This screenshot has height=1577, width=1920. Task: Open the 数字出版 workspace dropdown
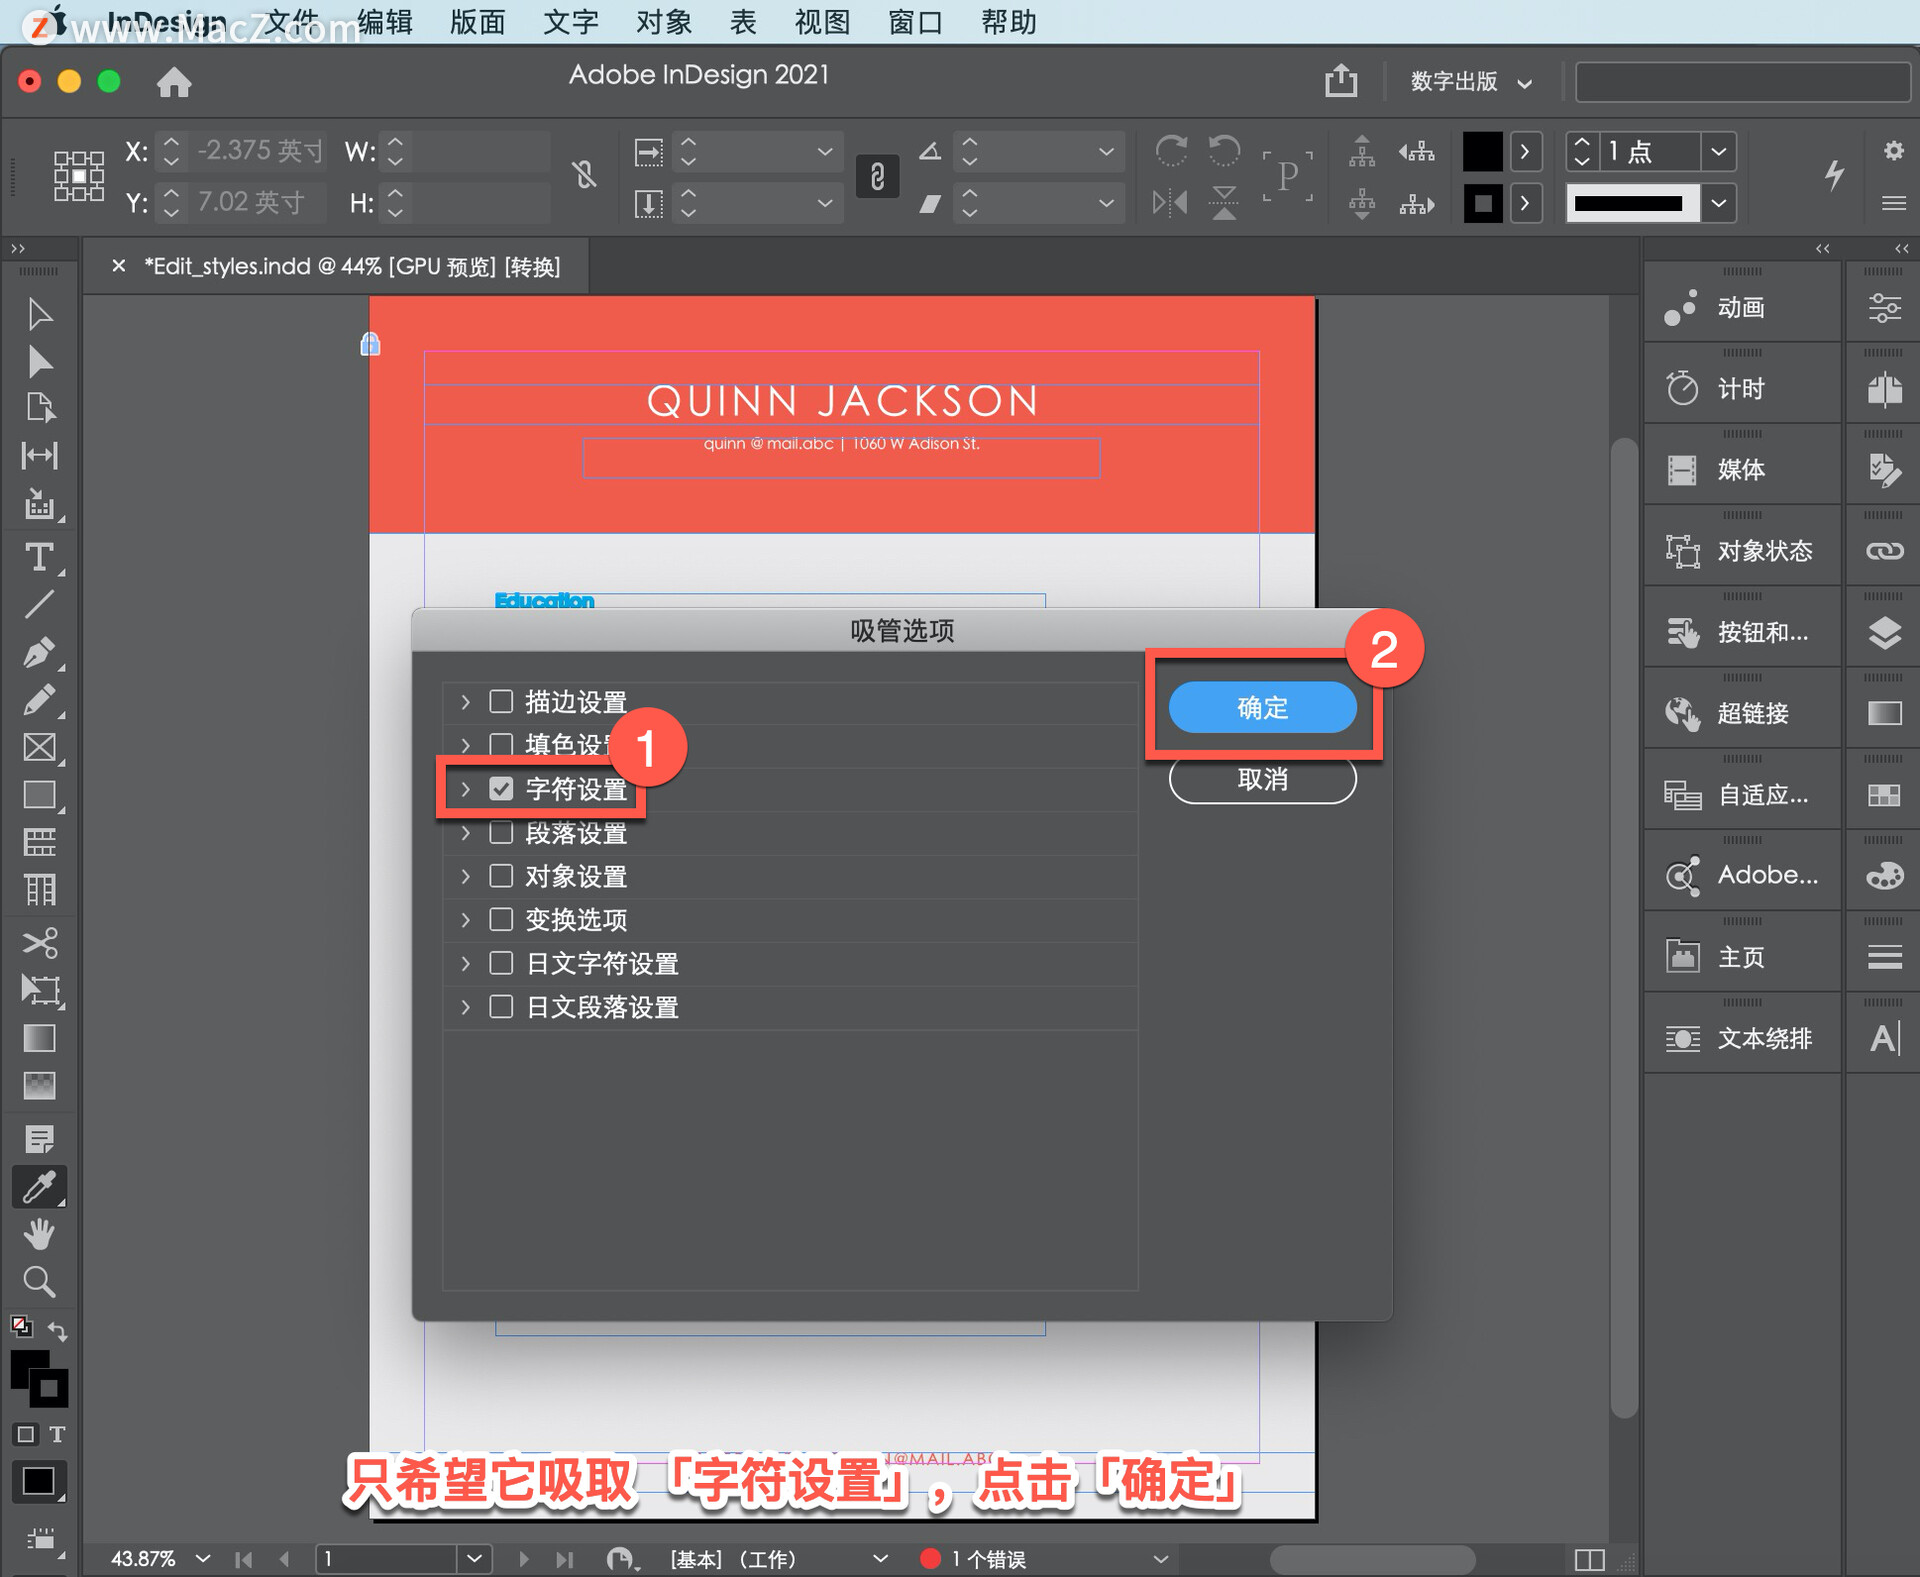click(x=1470, y=82)
